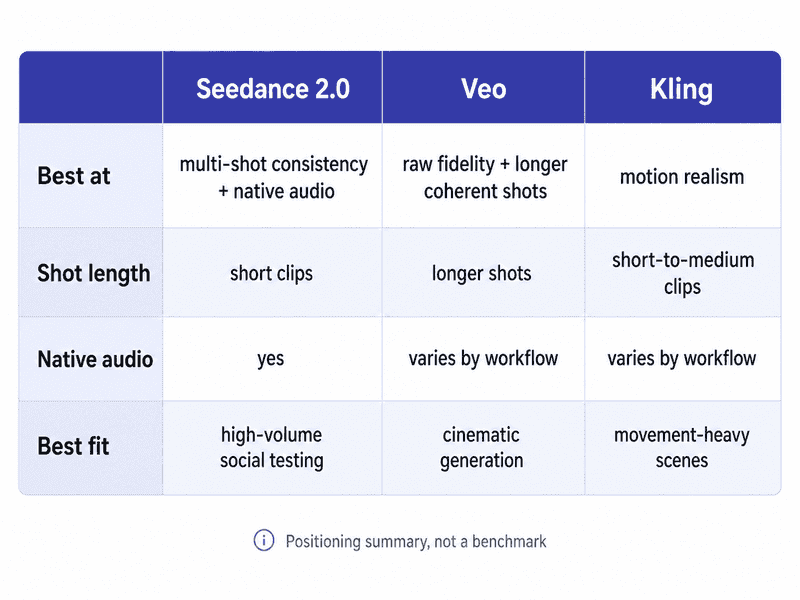Click the yes cell under Seedance 2.0
Screen dimensions: 800x600
(x=270, y=359)
